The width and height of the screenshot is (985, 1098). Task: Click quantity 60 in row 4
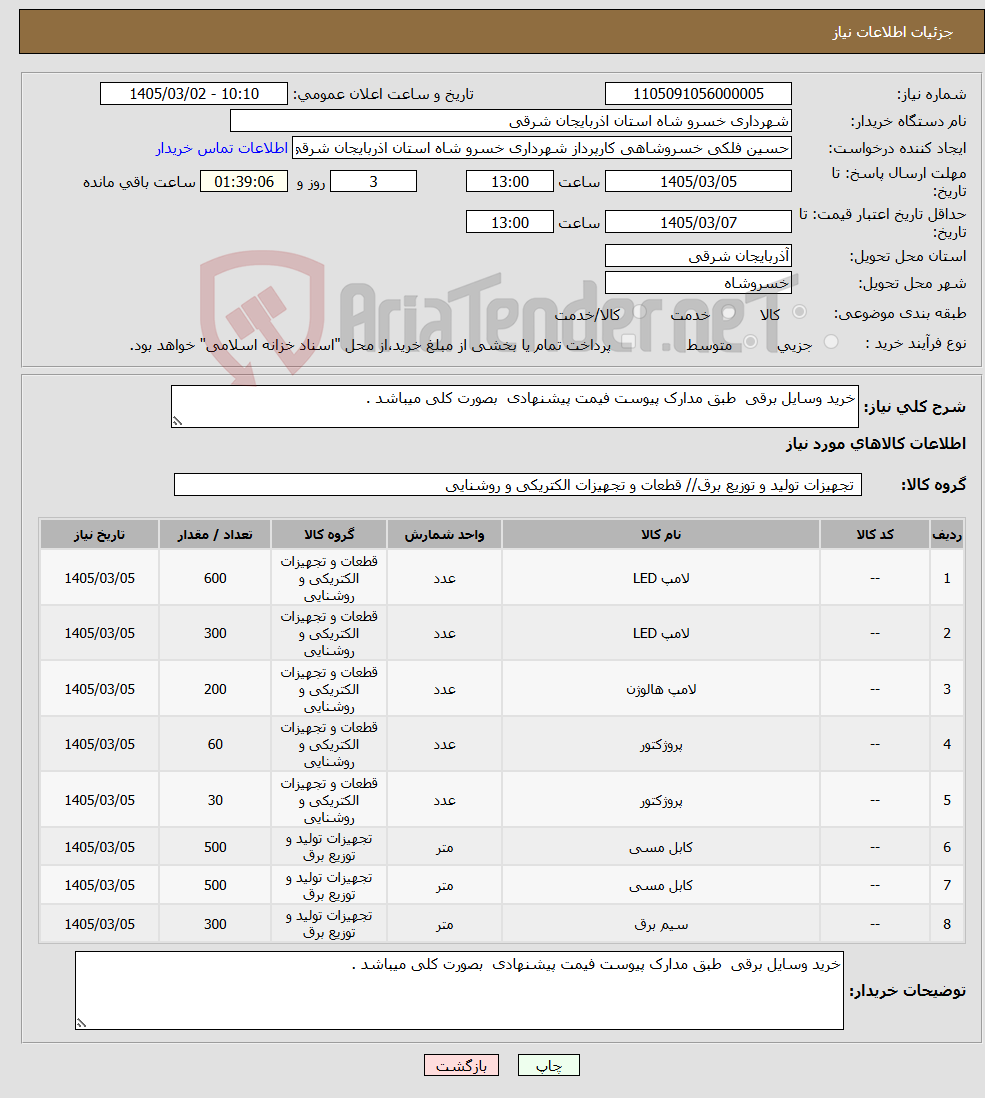click(215, 745)
